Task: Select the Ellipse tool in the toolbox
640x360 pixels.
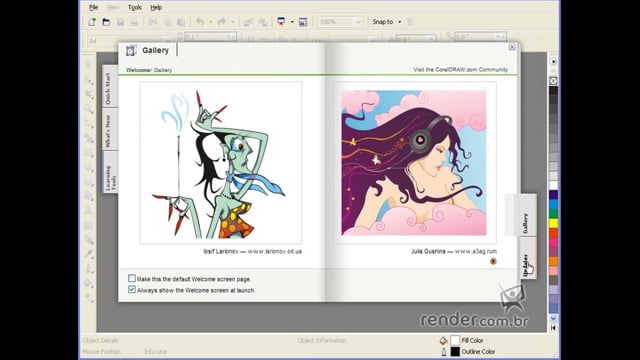Action: [x=89, y=167]
